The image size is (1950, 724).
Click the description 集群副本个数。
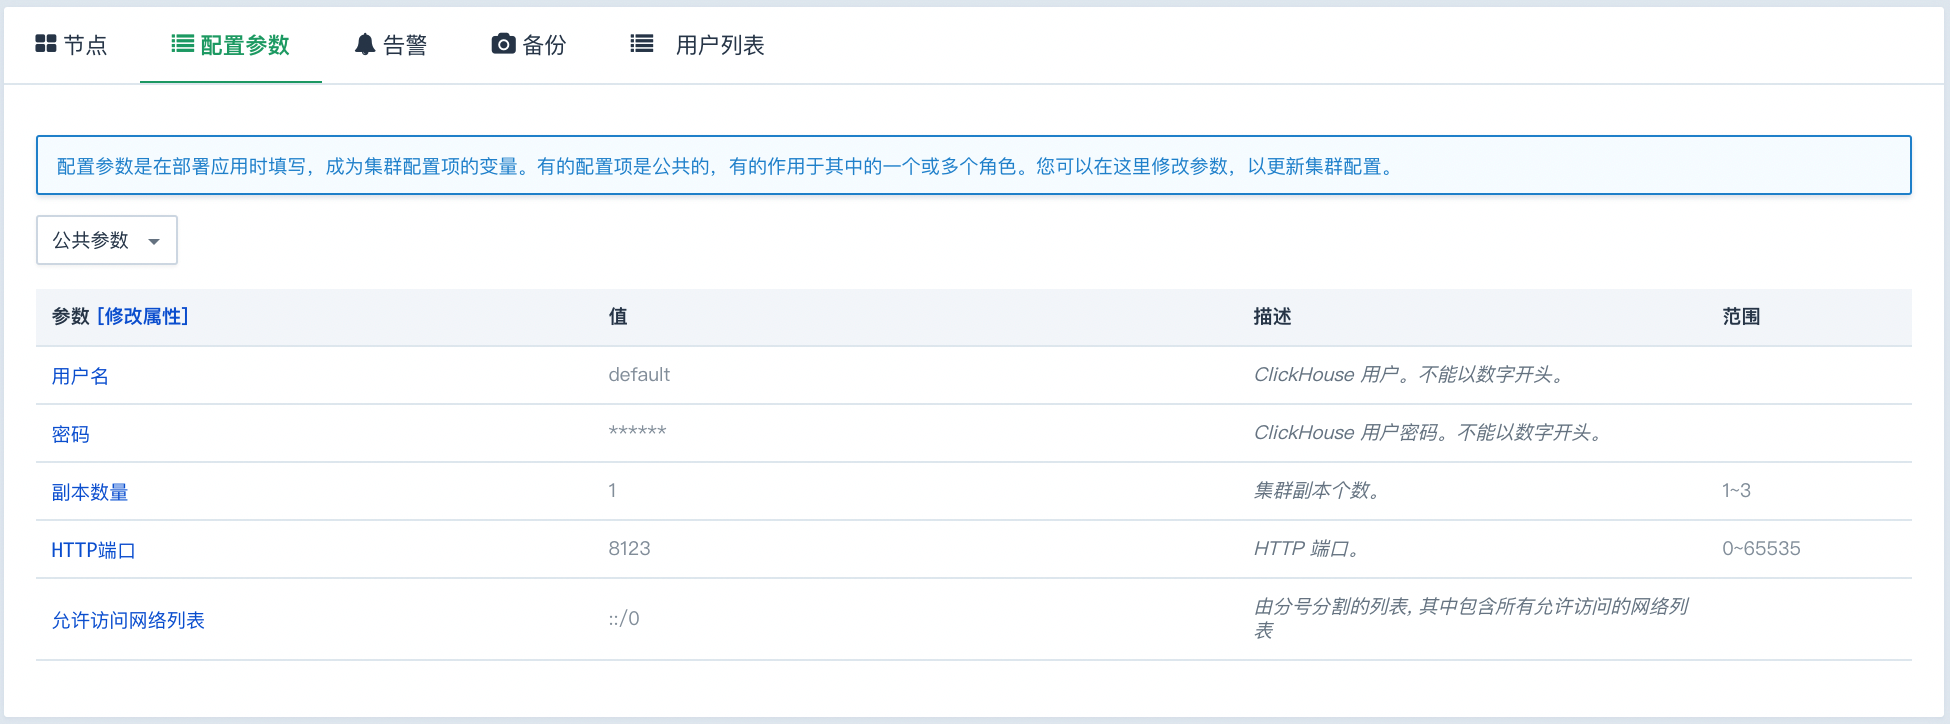pyautogui.click(x=1318, y=491)
